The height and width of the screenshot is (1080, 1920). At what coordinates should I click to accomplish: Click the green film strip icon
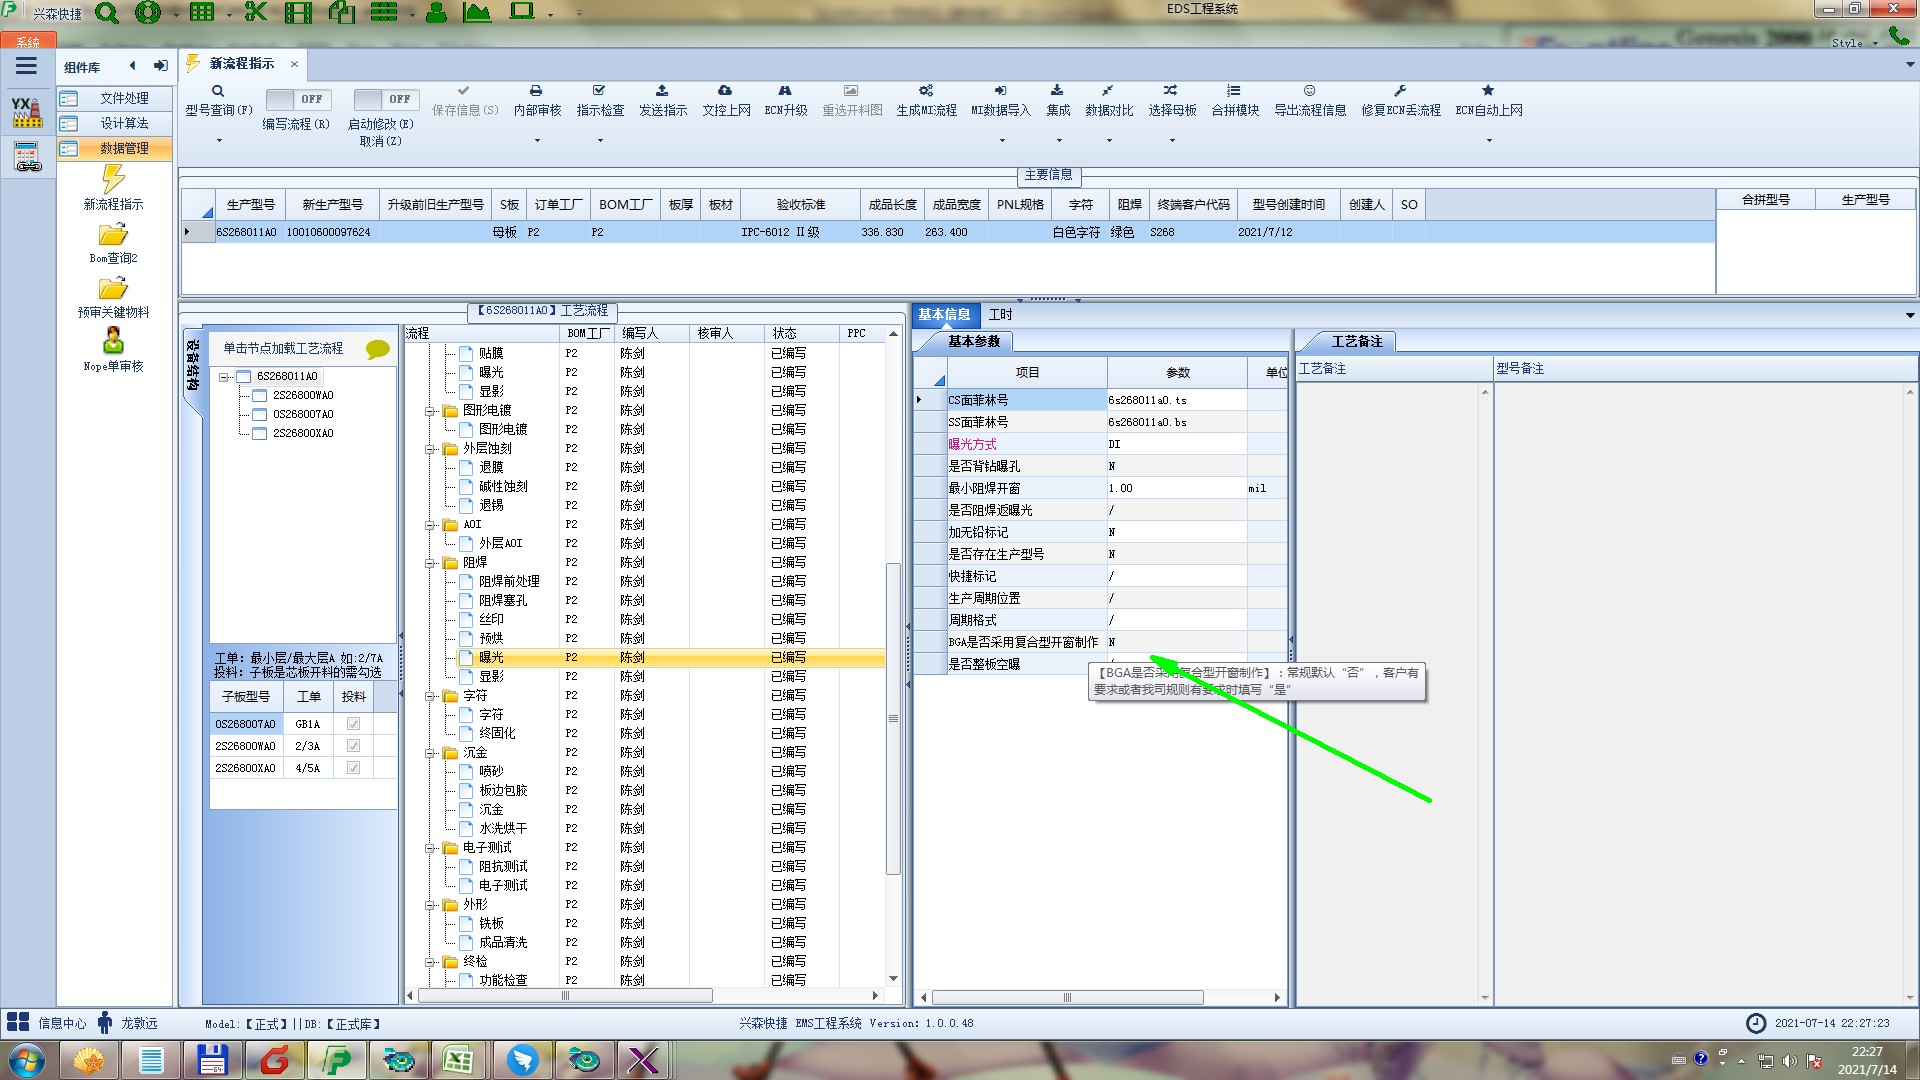coord(298,13)
